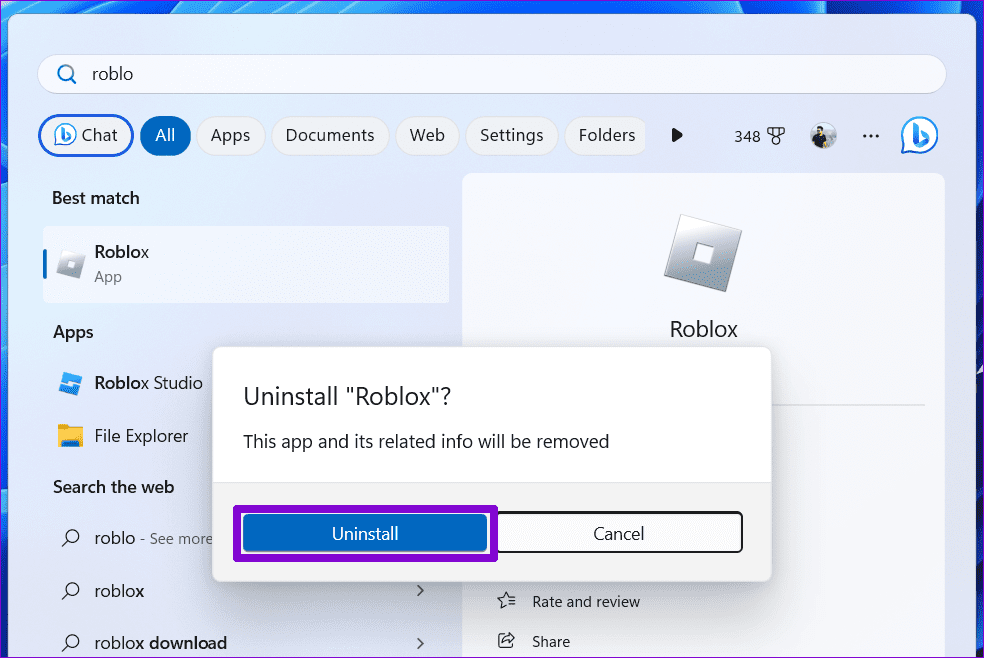
Task: Click the See more link beside roblo
Action: pos(180,538)
